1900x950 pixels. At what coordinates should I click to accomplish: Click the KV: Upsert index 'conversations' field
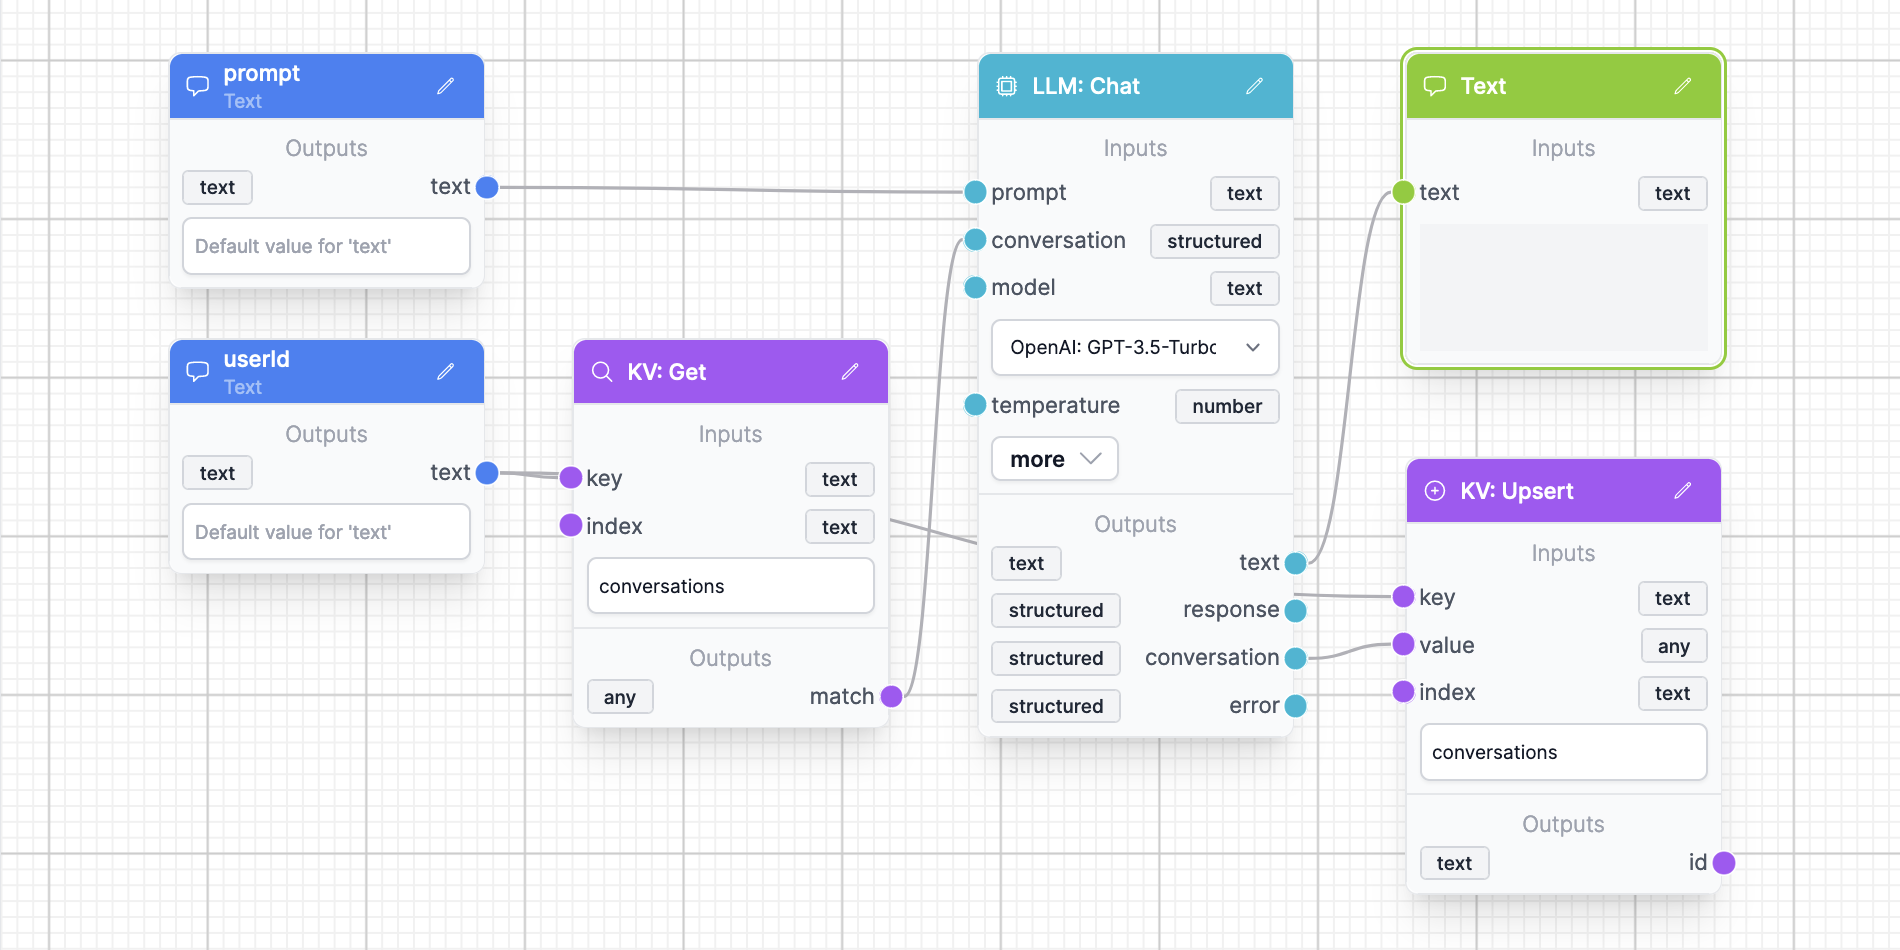[x=1562, y=752]
